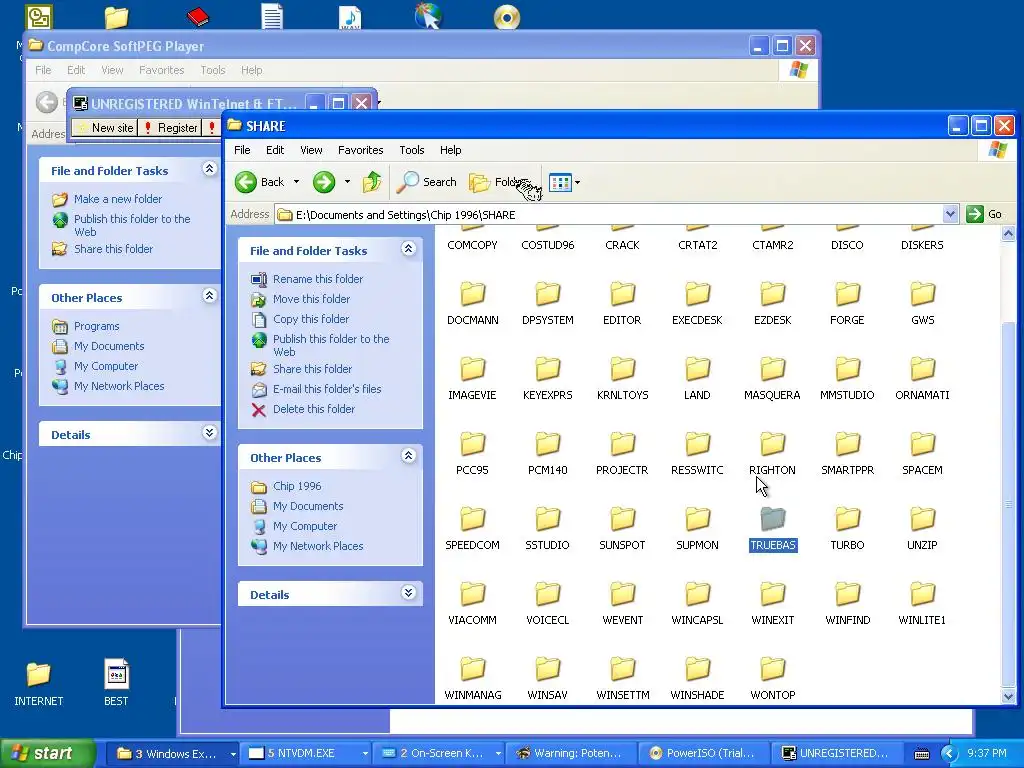Click Move this folder
Screen dimensions: 1024x768
(312, 299)
